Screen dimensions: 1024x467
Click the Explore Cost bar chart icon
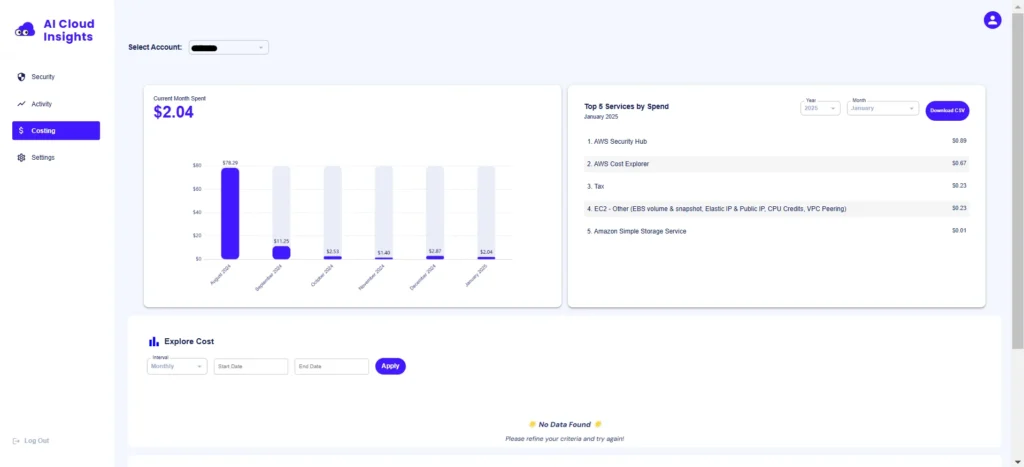point(154,341)
